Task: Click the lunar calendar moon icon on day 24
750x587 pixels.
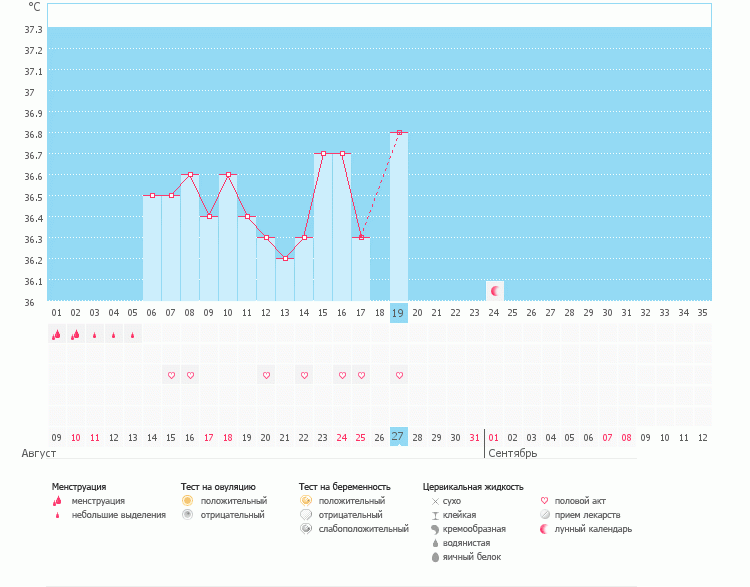Action: (494, 290)
